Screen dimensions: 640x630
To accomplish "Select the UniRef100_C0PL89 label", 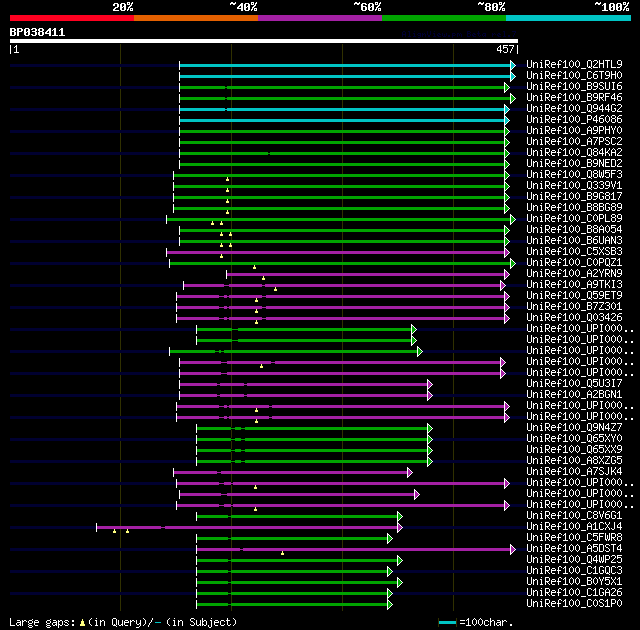I will click(574, 219).
